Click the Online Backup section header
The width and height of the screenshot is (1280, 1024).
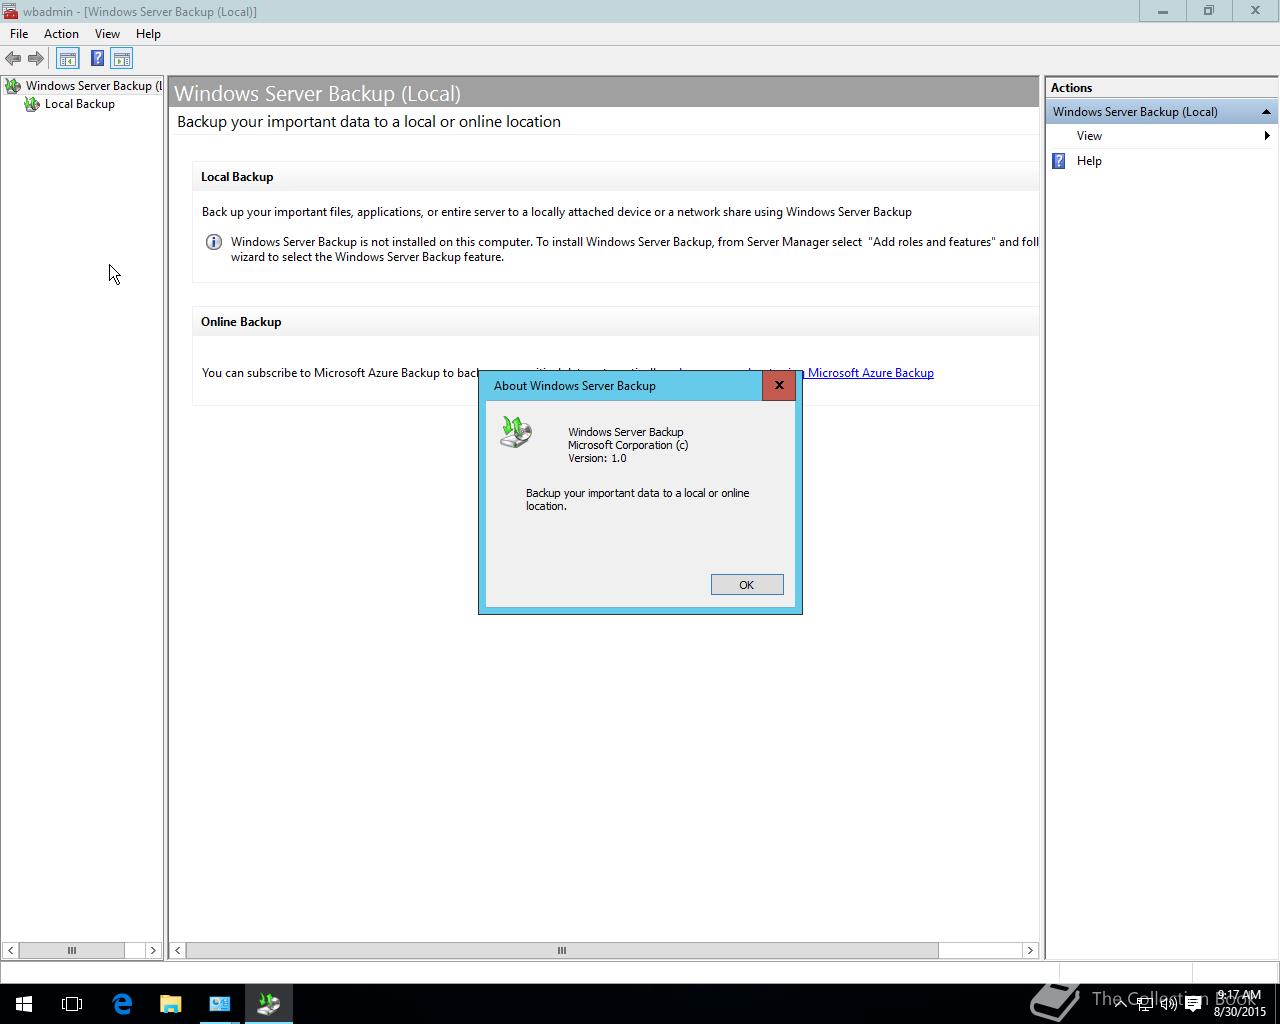[241, 322]
